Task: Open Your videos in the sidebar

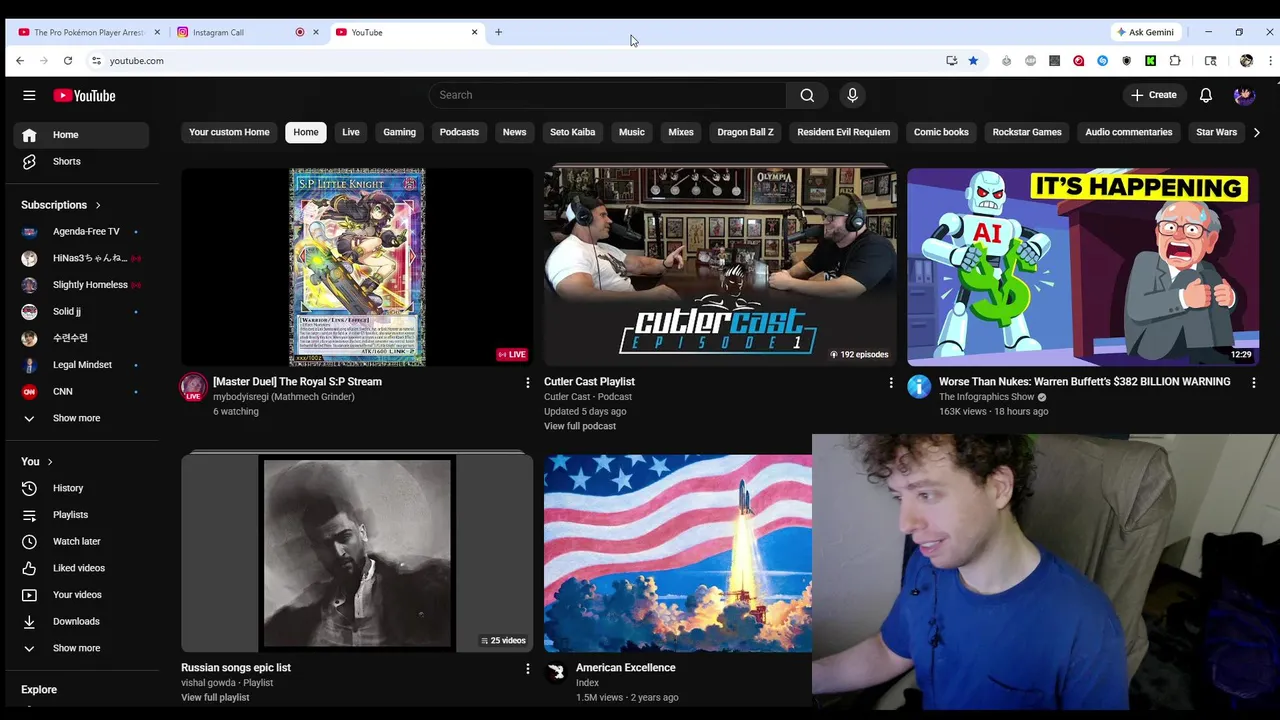Action: pyautogui.click(x=81, y=595)
